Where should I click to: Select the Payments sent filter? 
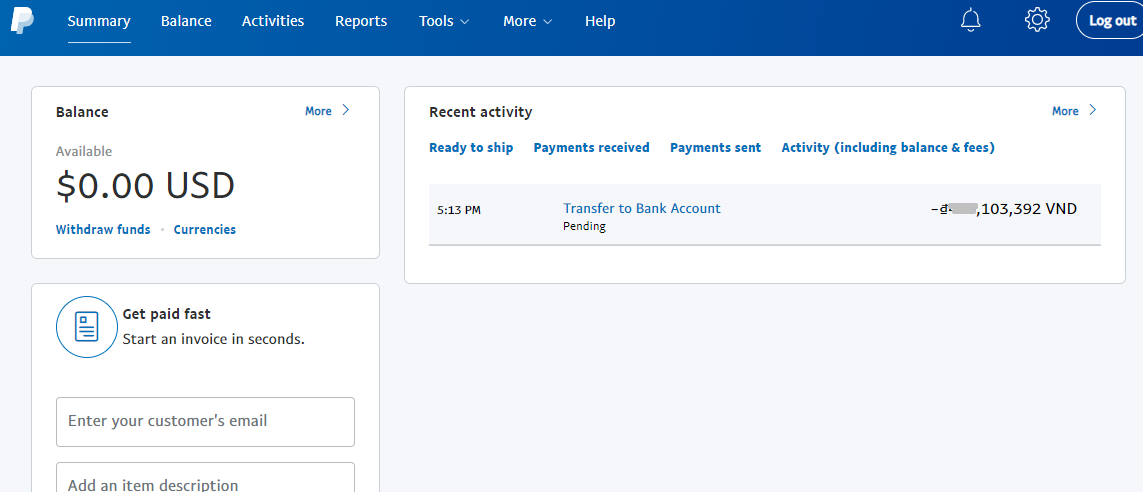715,148
